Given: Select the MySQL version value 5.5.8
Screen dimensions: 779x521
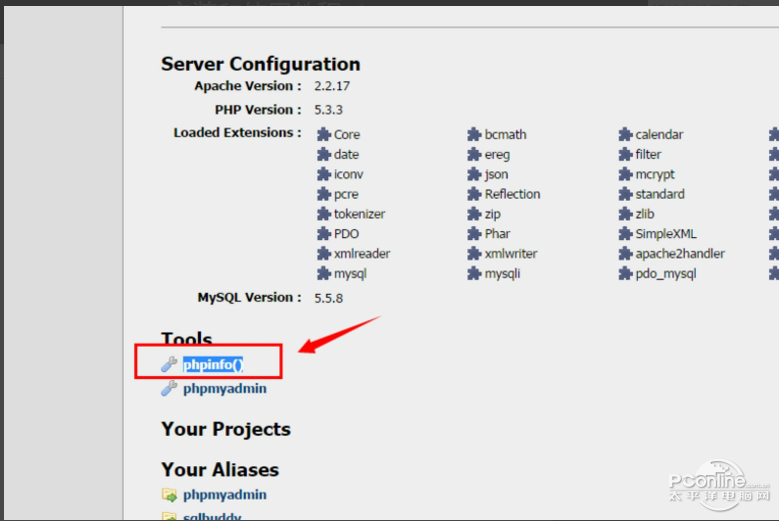Looking at the screenshot, I should (x=328, y=298).
